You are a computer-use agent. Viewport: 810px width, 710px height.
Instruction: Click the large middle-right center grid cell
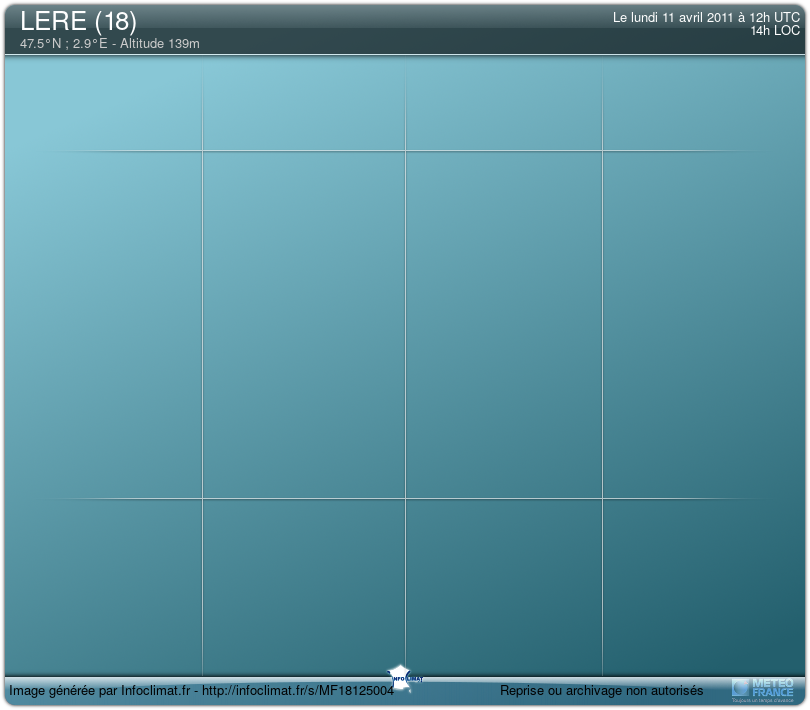click(x=503, y=325)
